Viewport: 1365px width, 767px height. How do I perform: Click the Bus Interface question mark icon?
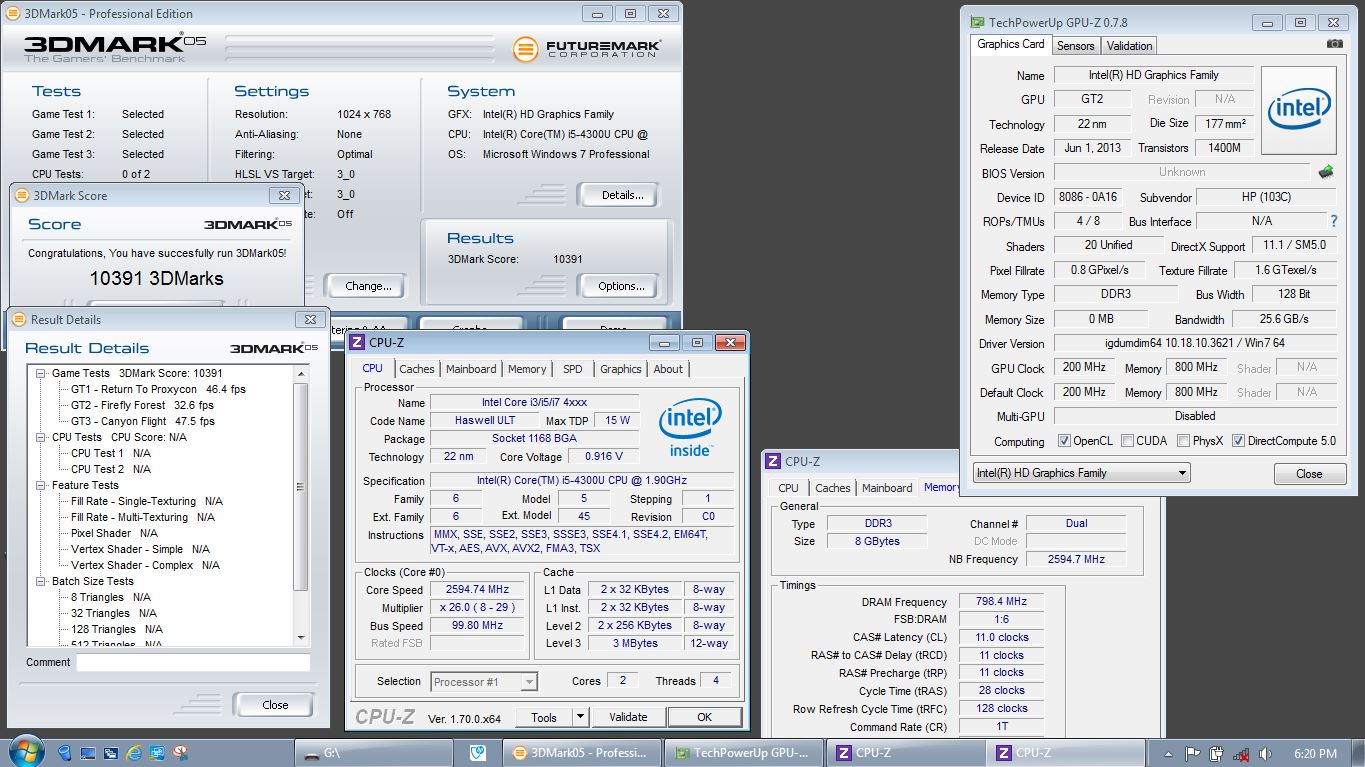click(x=1333, y=221)
